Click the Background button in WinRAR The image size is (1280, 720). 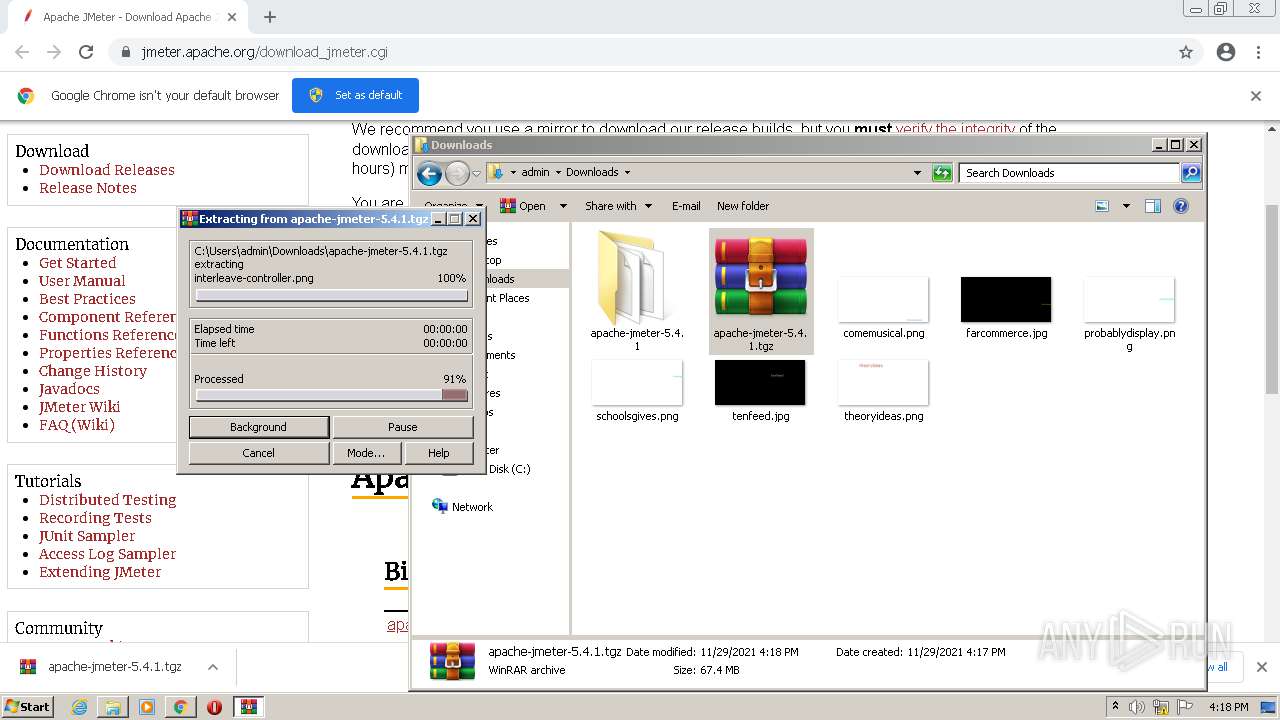coord(258,427)
